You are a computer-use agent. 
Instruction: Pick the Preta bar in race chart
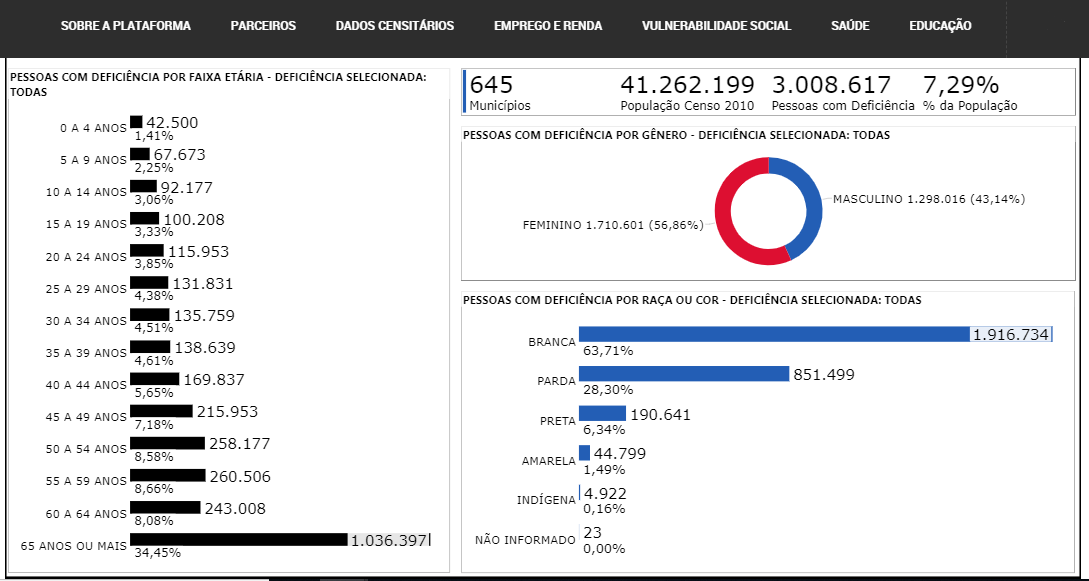602,414
